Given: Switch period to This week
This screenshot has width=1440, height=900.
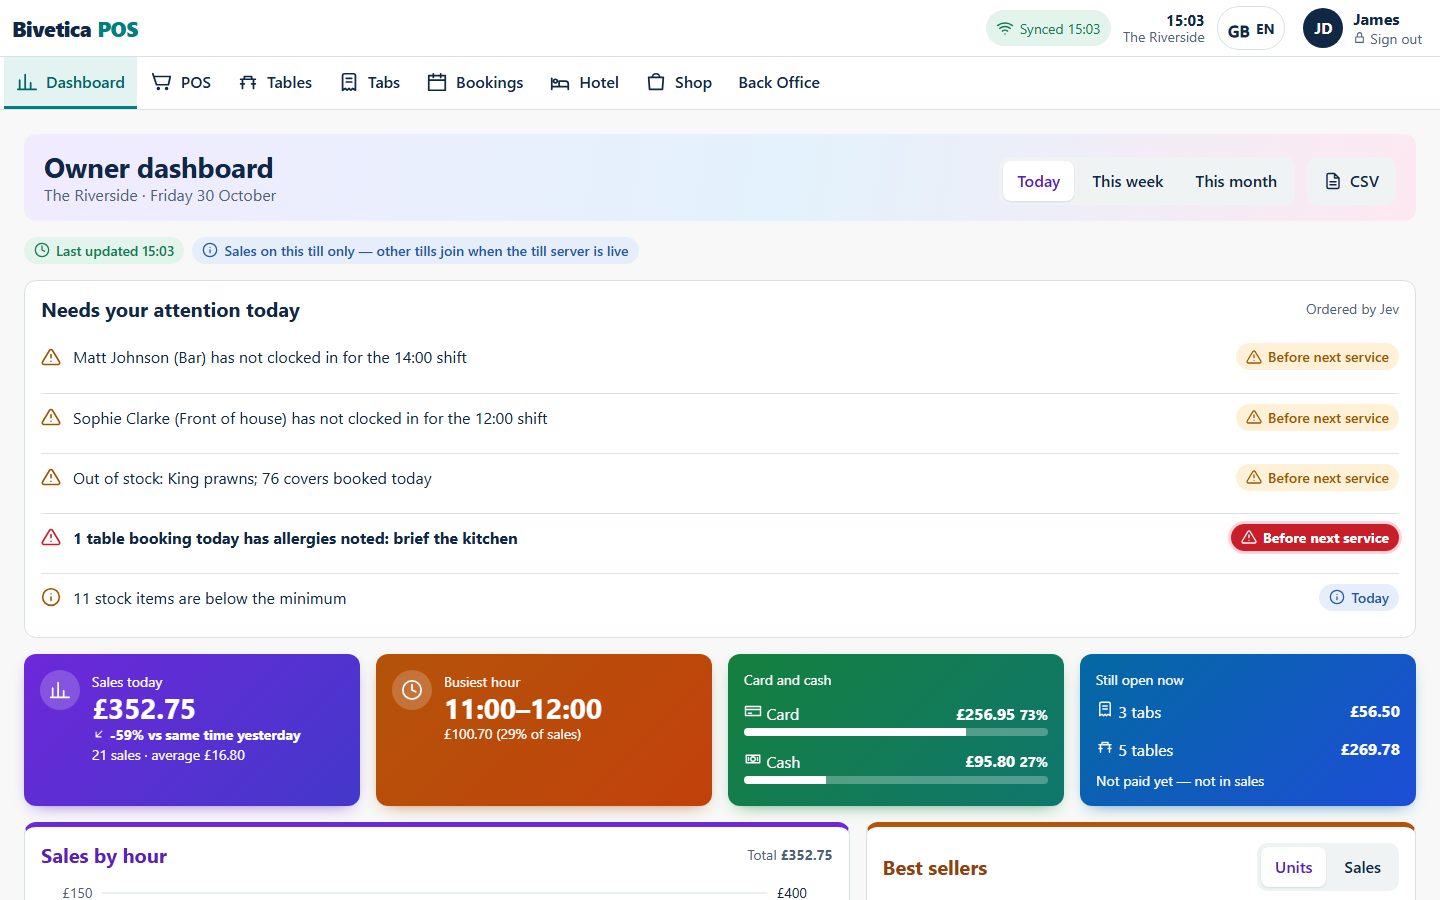Looking at the screenshot, I should [1127, 181].
